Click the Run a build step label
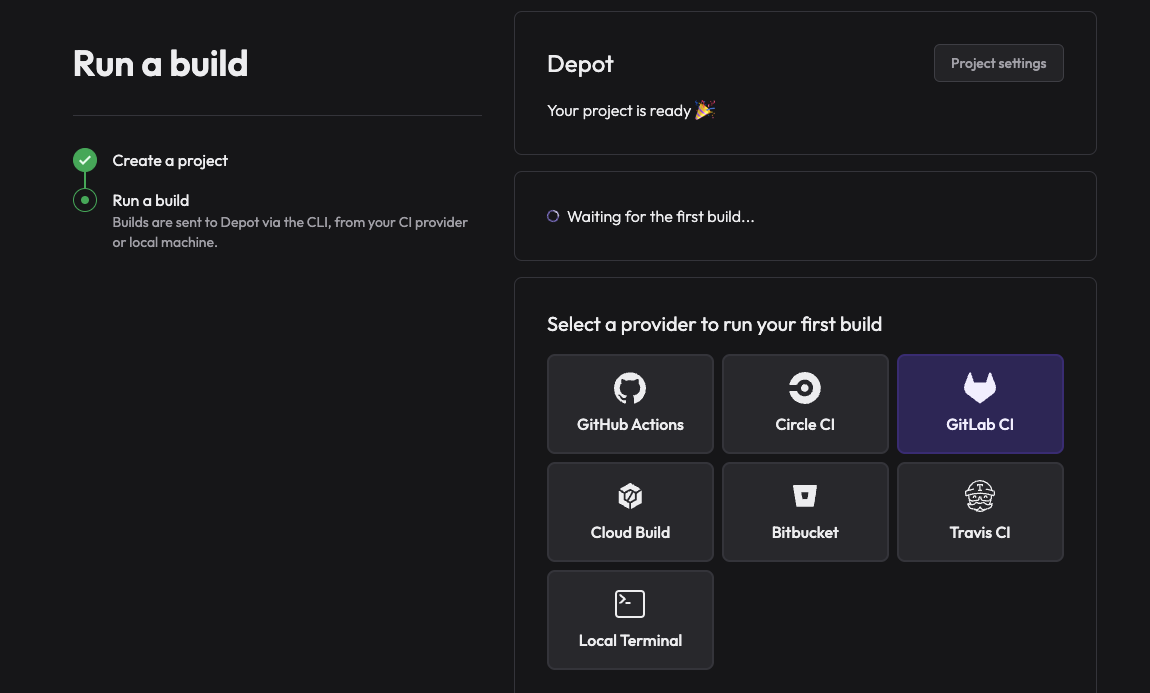The image size is (1150, 693). coord(151,201)
